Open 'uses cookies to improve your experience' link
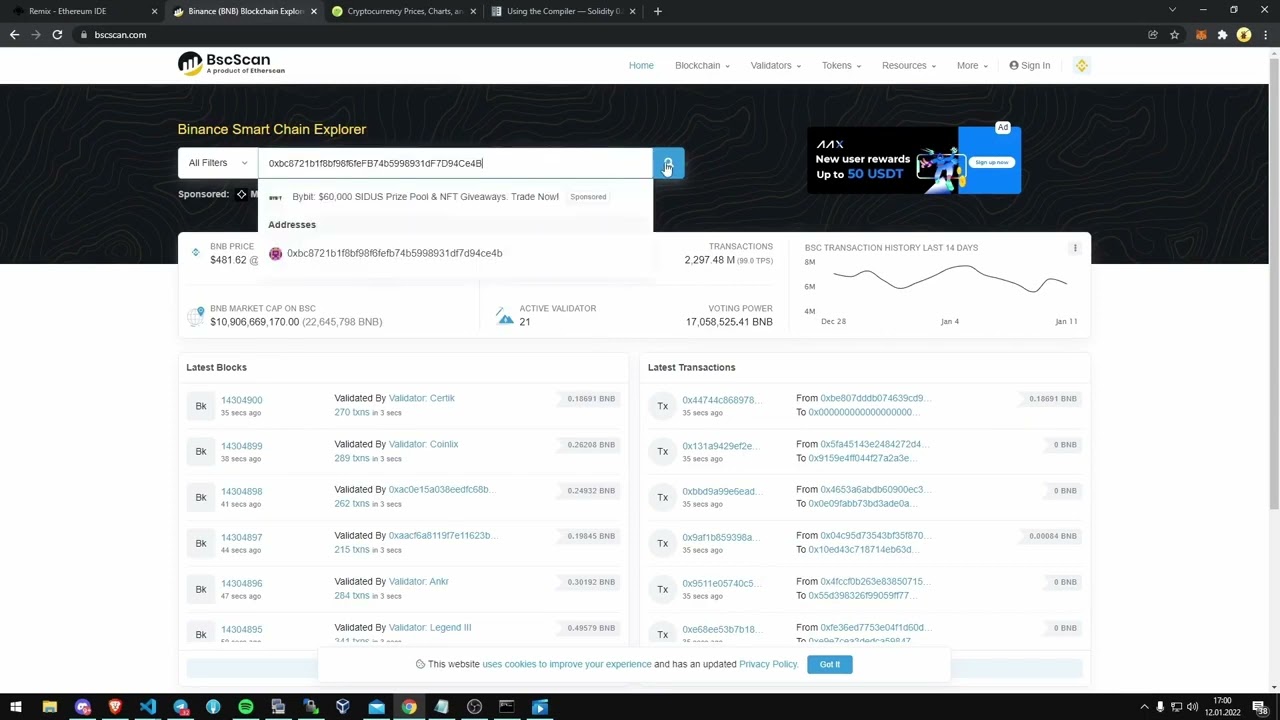Image resolution: width=1280 pixels, height=720 pixels. coord(567,665)
